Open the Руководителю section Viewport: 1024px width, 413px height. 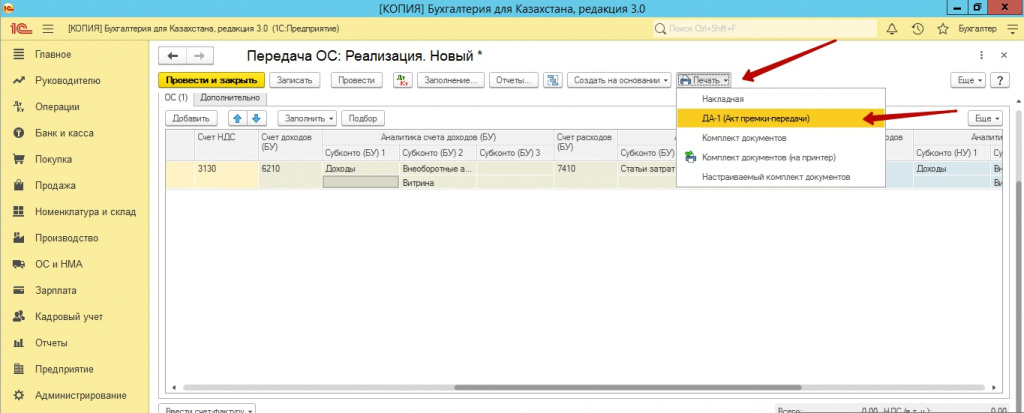67,80
